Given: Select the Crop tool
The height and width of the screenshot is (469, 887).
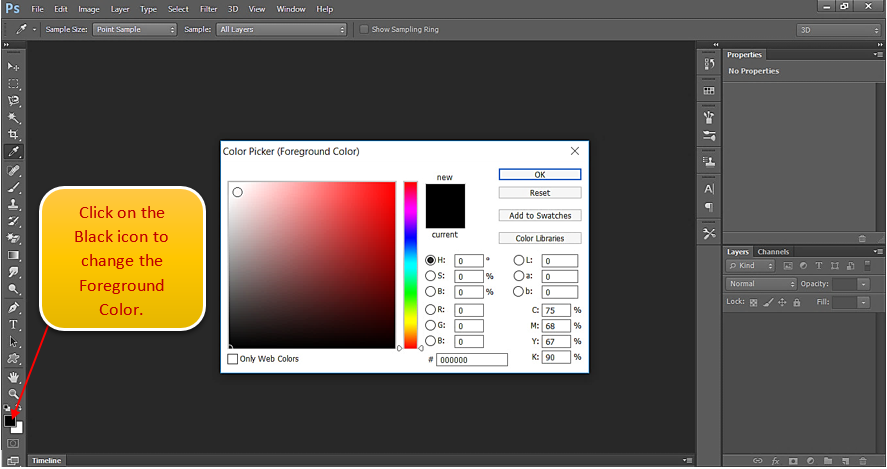Looking at the screenshot, I should point(13,135).
